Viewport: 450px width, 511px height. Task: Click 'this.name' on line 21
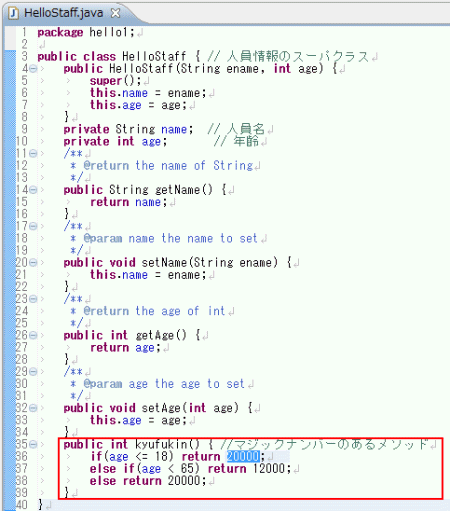point(119,275)
